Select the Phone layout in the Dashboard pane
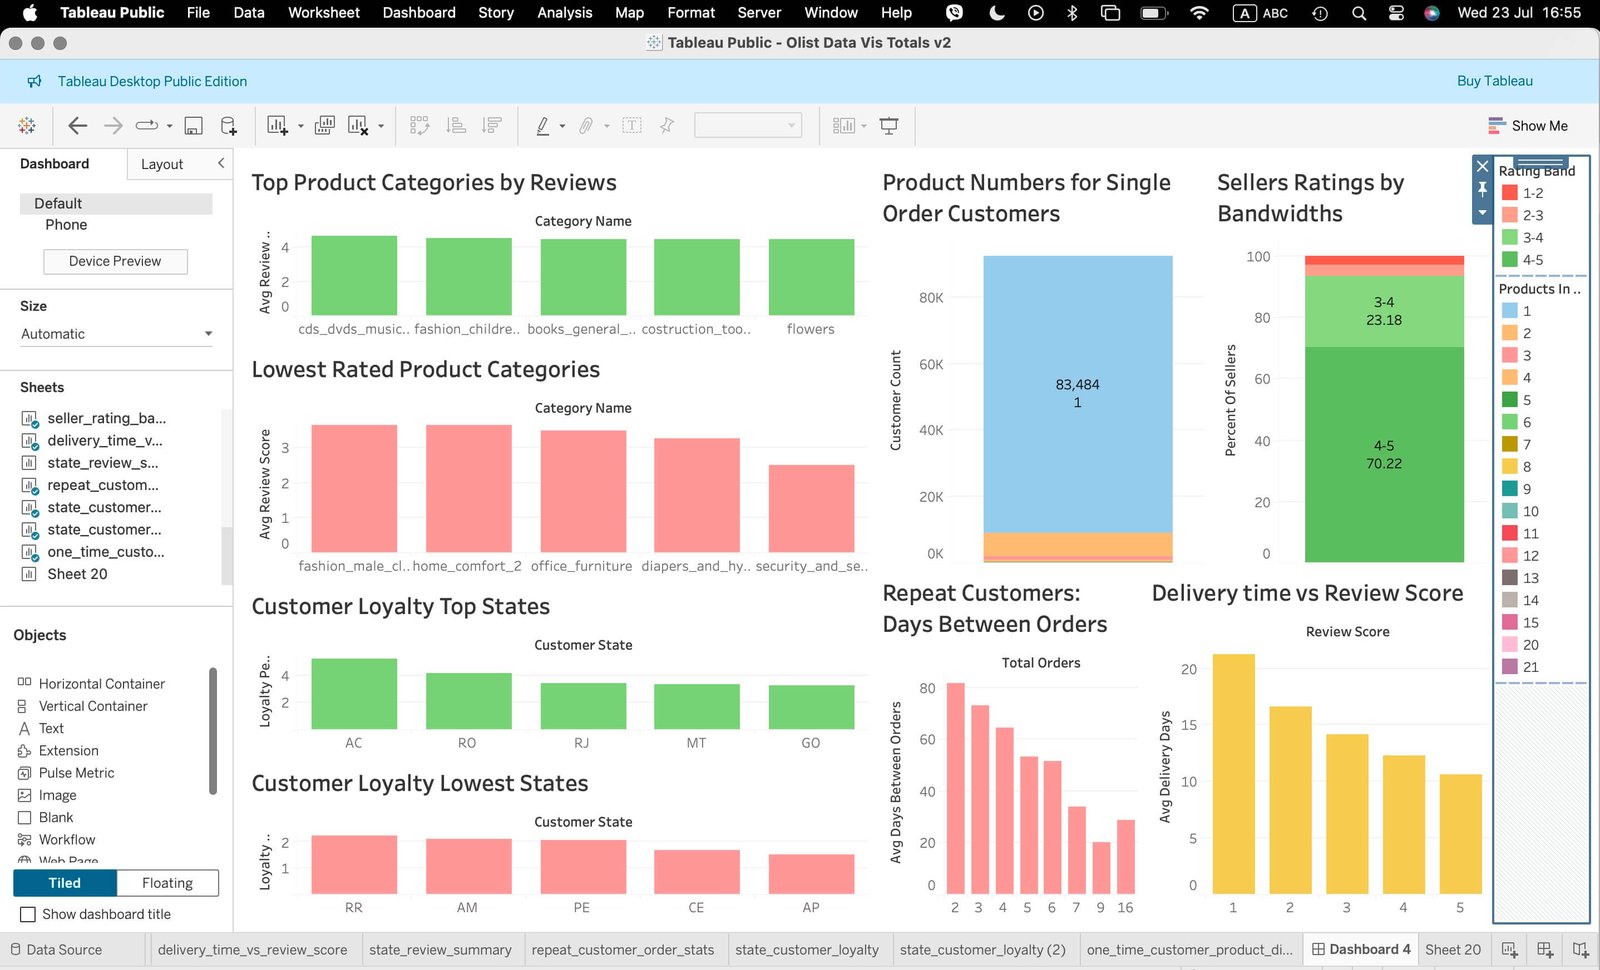The image size is (1600, 970). point(66,225)
